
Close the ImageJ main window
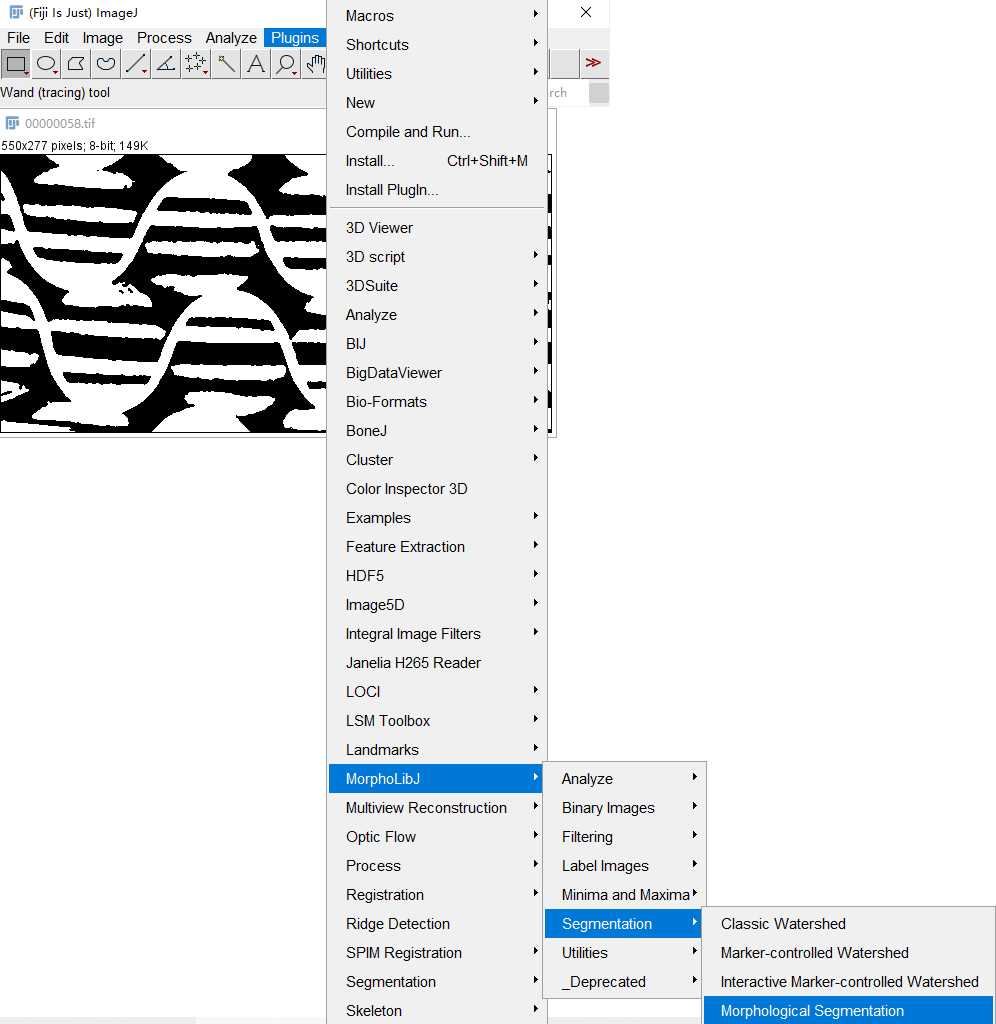(x=586, y=12)
